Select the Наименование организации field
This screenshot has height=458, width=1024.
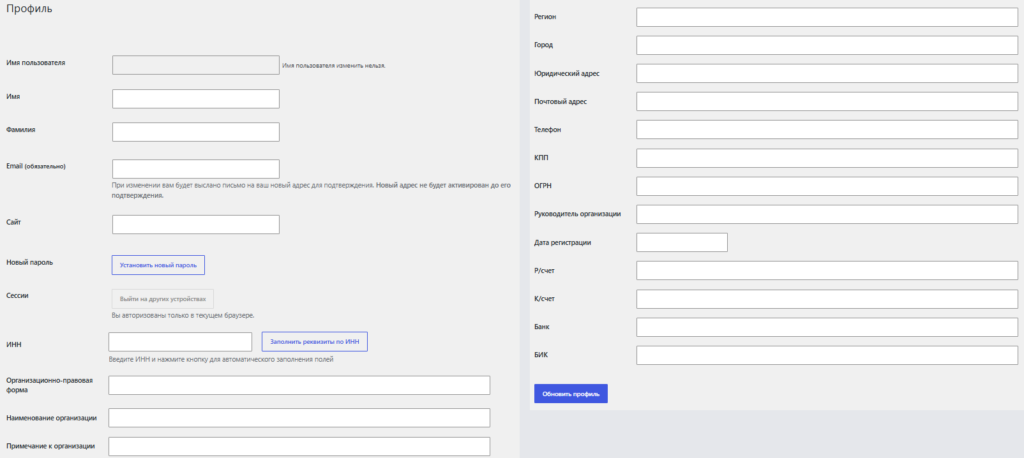pyautogui.click(x=299, y=418)
